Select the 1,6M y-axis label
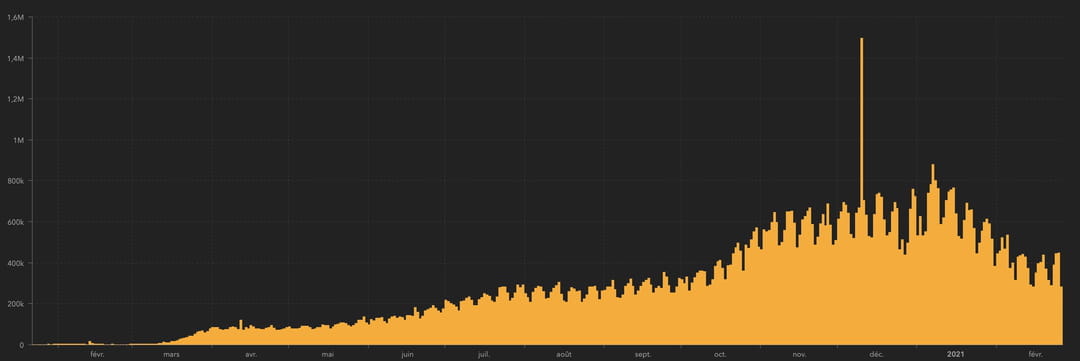Image resolution: width=1080 pixels, height=361 pixels. 15,17
